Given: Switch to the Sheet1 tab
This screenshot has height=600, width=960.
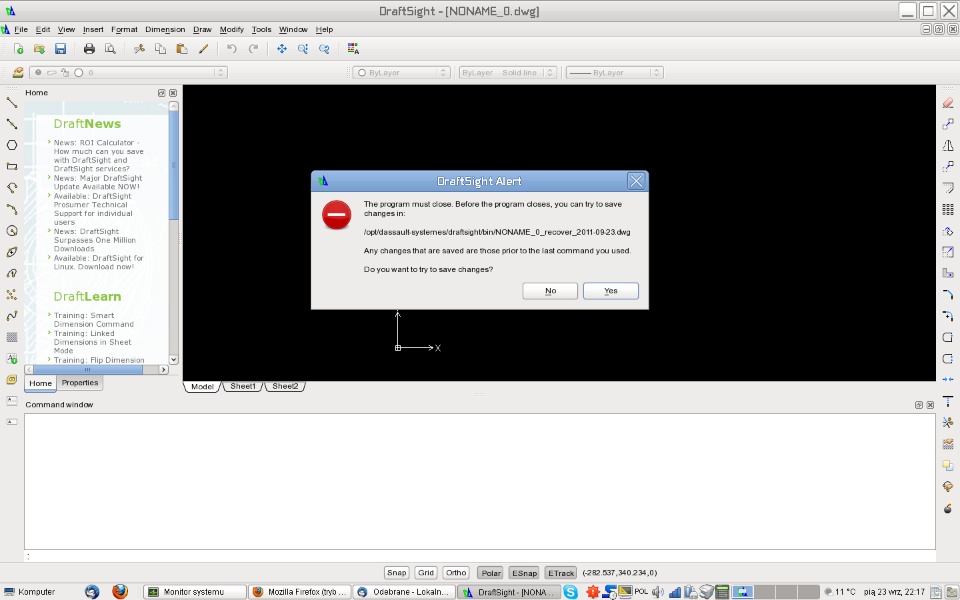Looking at the screenshot, I should pos(243,386).
